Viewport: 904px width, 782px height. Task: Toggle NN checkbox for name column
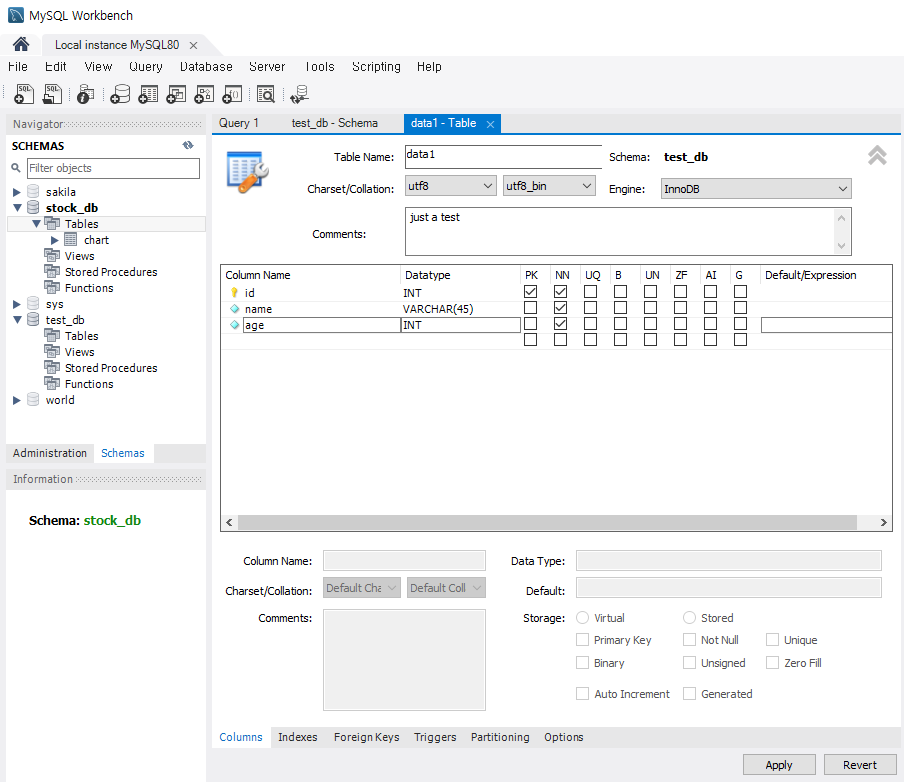point(560,307)
